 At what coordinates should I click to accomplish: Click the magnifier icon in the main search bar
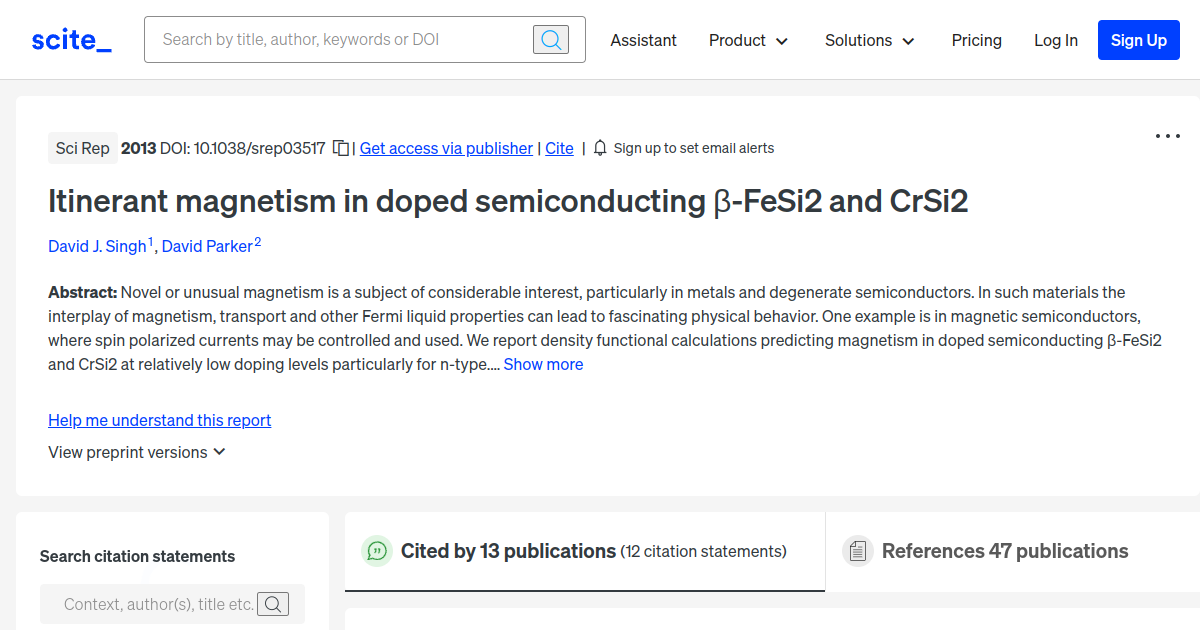(x=550, y=39)
